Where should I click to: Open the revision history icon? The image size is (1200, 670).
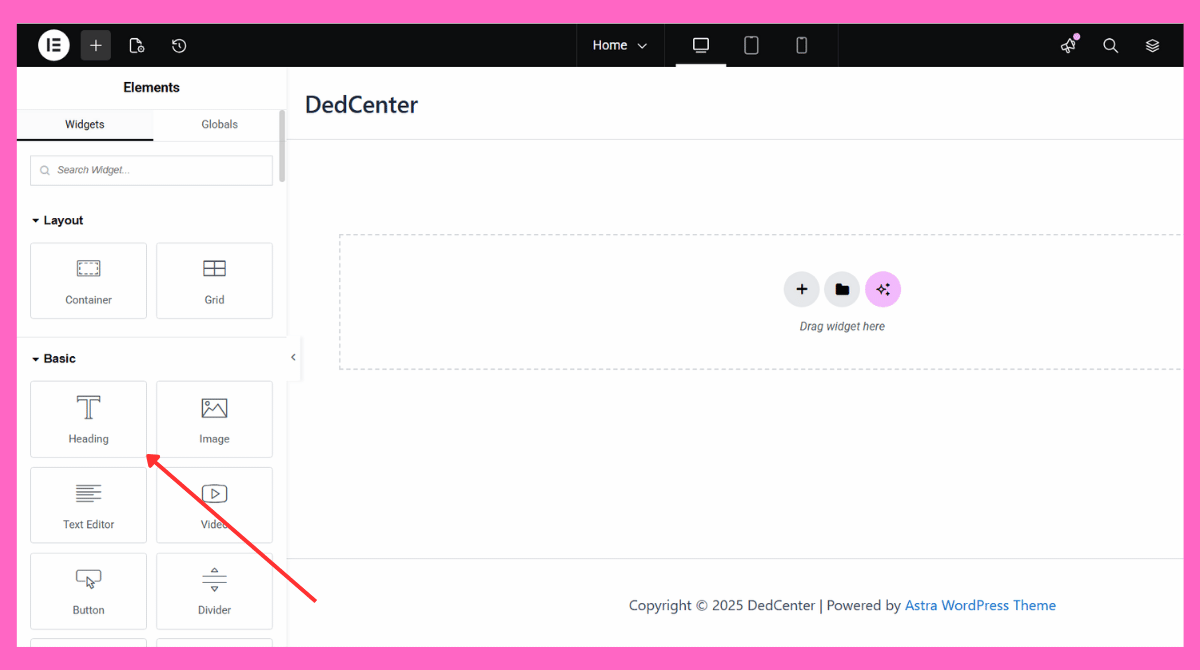[179, 45]
